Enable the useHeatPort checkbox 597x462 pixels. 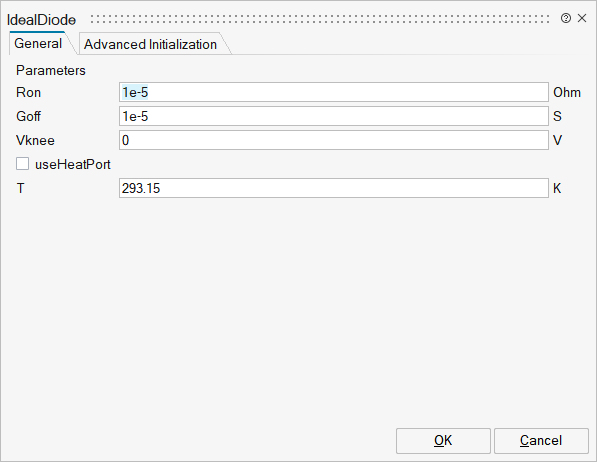pyautogui.click(x=22, y=164)
